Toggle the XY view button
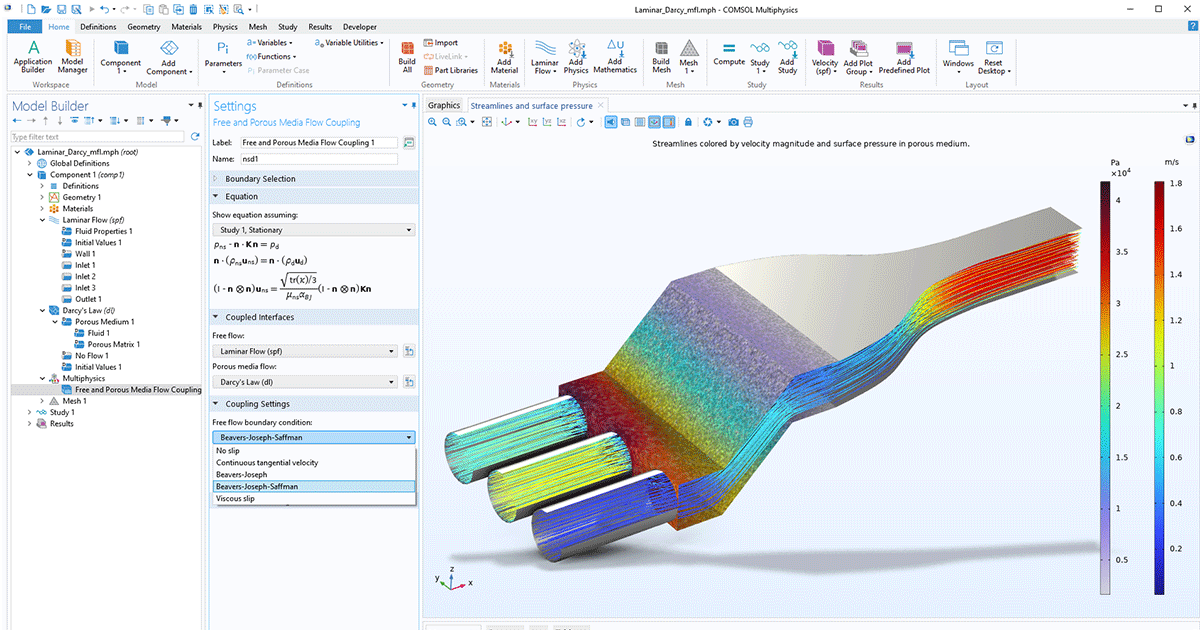The height and width of the screenshot is (630, 1200). 533,122
